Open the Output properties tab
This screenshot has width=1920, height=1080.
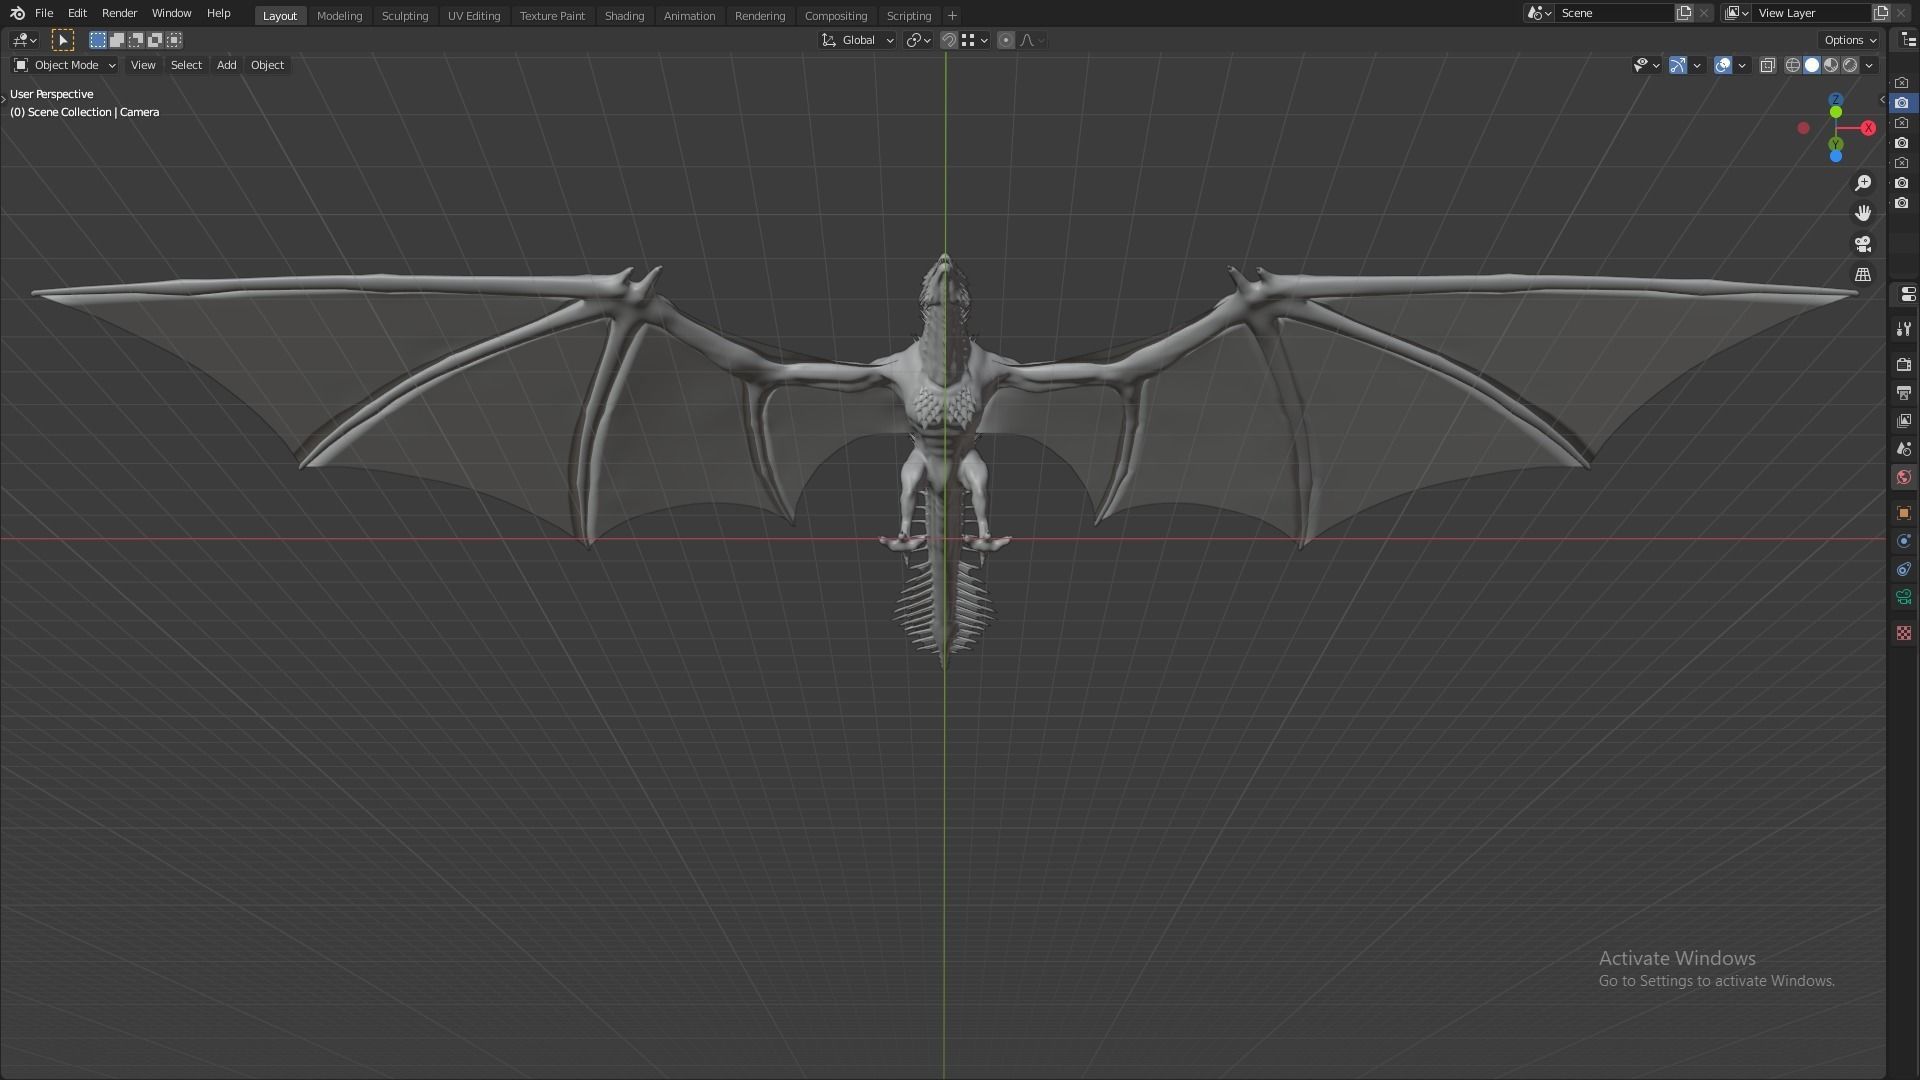coord(1904,393)
